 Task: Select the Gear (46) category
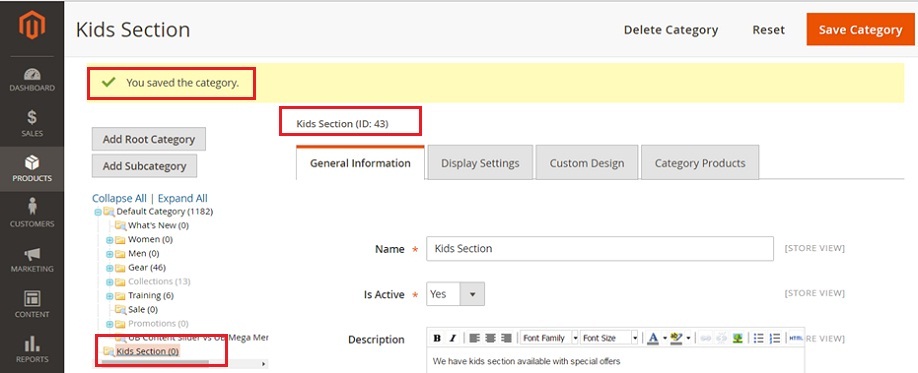tap(147, 268)
